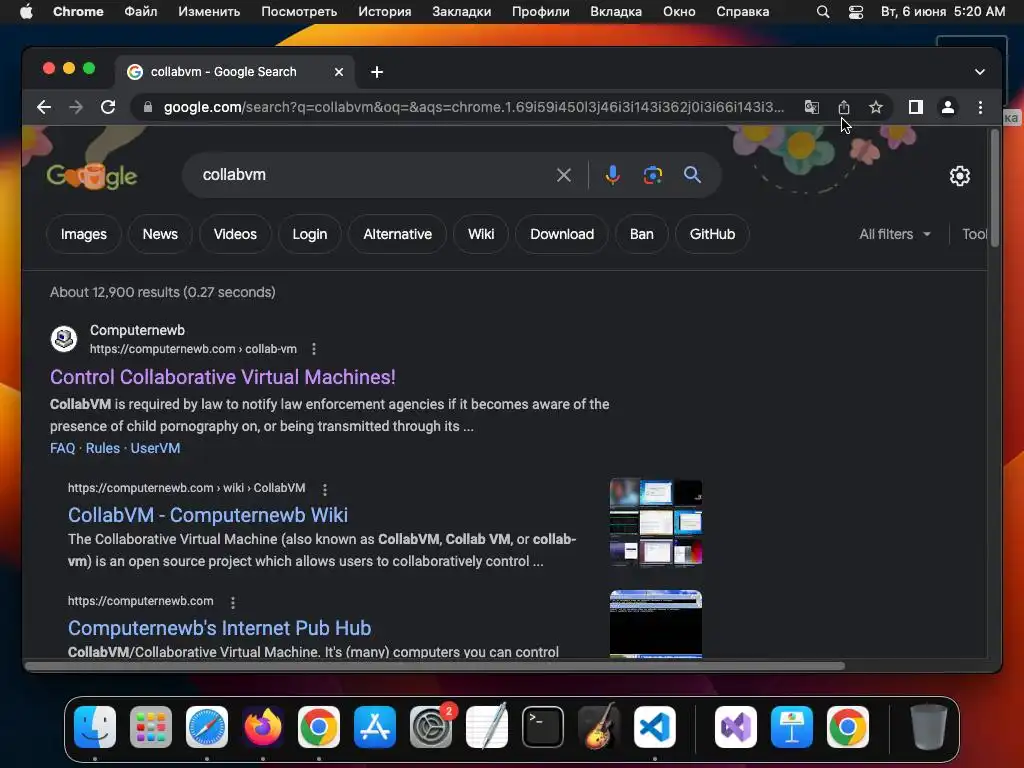
Task: Click the address bar URL
Action: 473,107
